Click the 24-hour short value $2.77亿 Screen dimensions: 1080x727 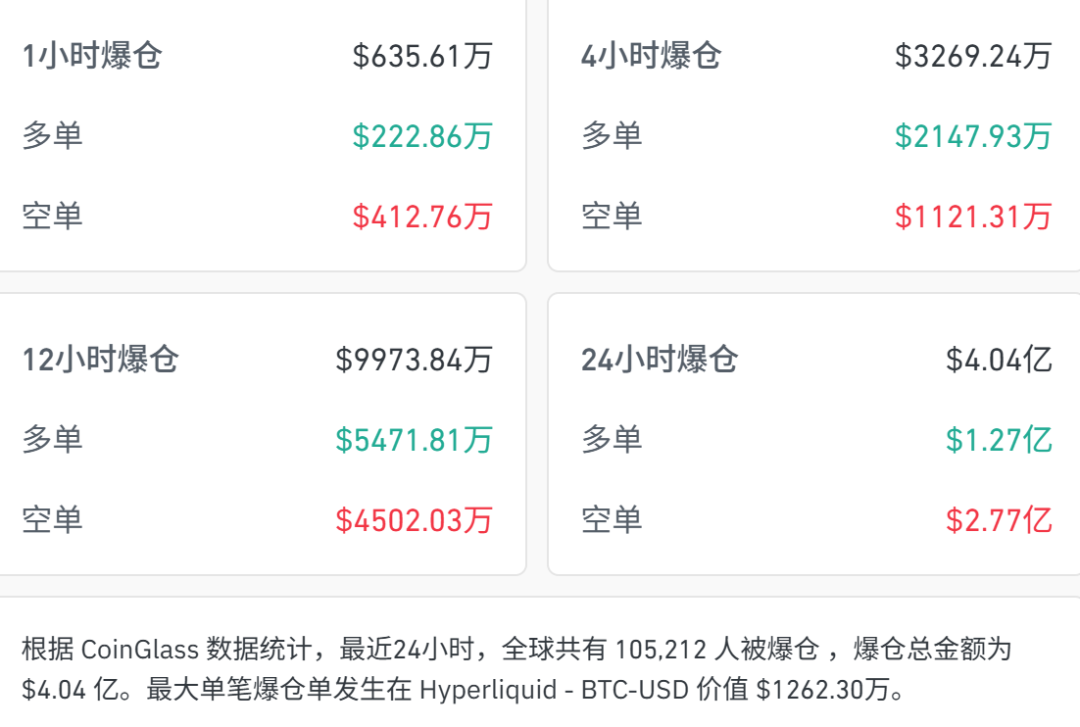pyautogui.click(x=999, y=520)
